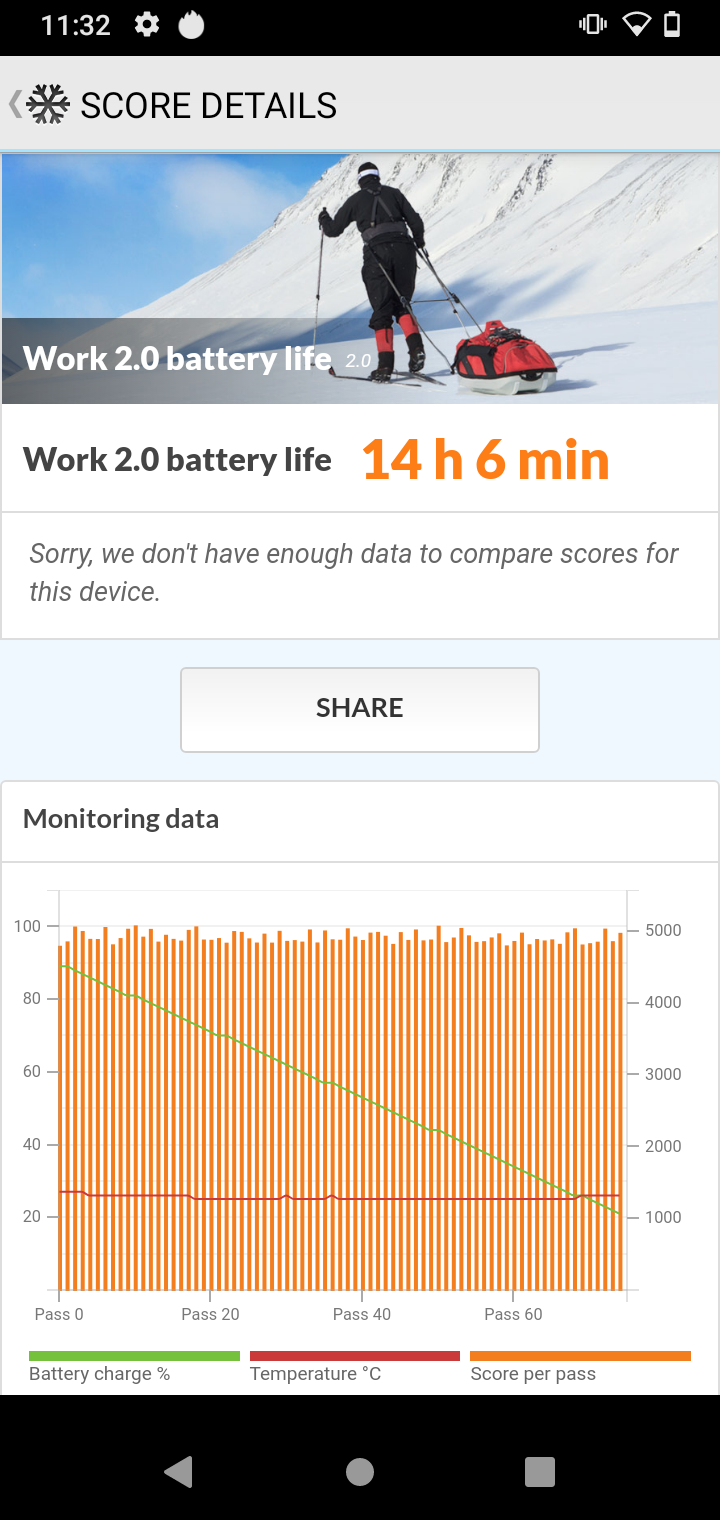Tap the battery status icon
This screenshot has height=1520, width=720.
[672, 25]
